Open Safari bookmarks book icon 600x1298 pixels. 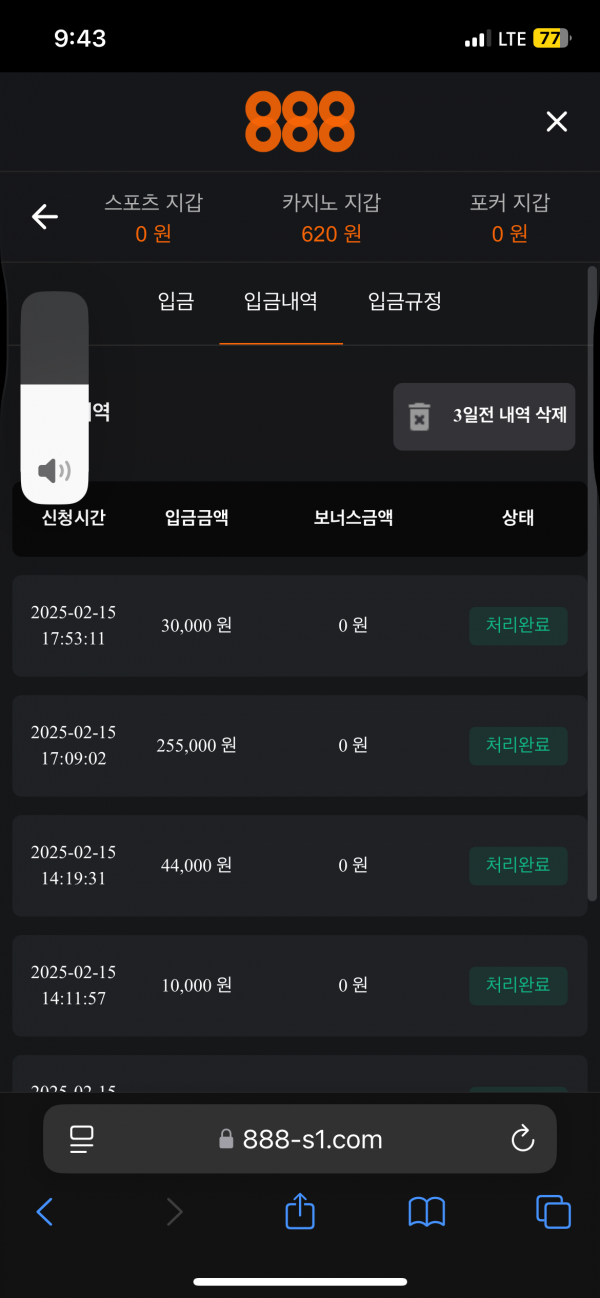click(427, 1212)
